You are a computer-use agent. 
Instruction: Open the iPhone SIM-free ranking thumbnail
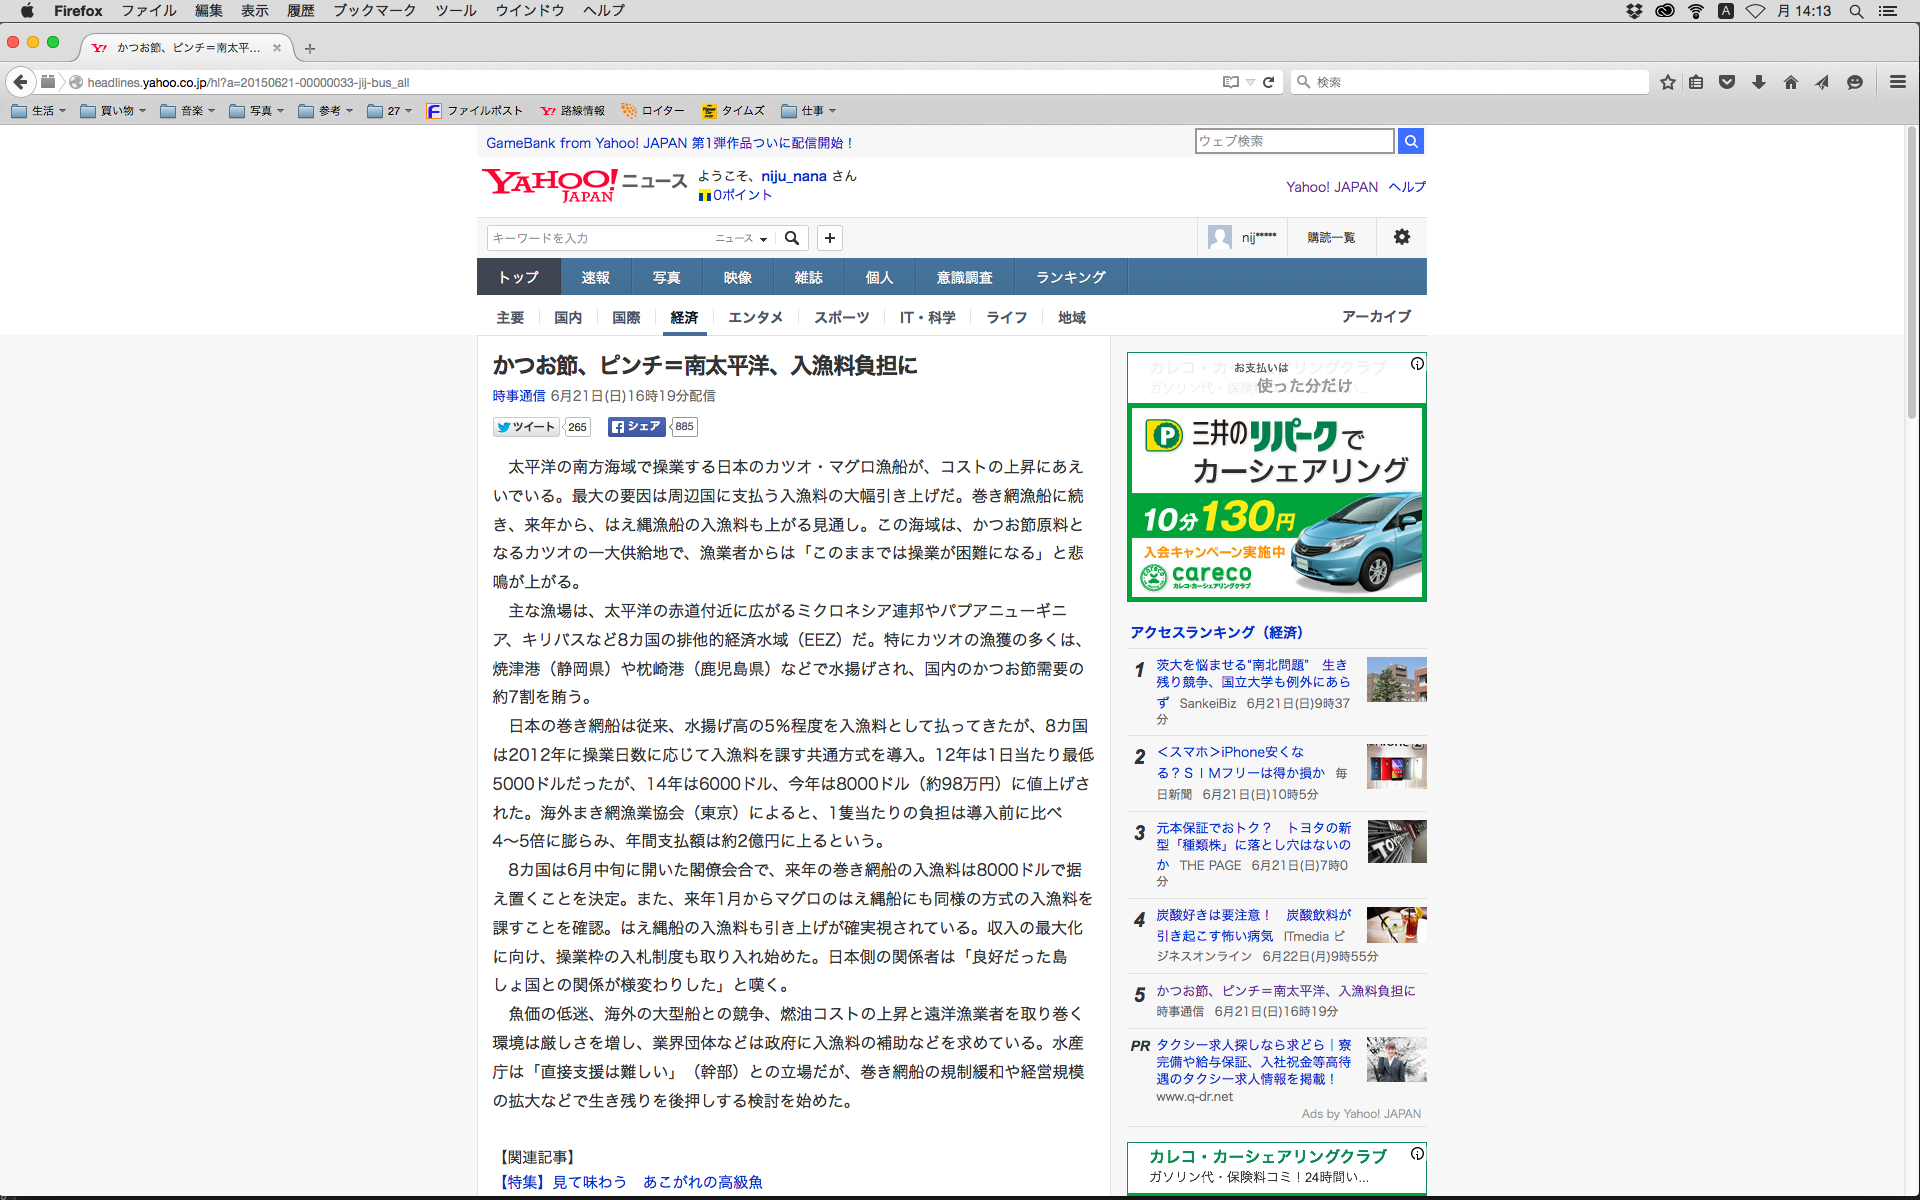pos(1396,766)
